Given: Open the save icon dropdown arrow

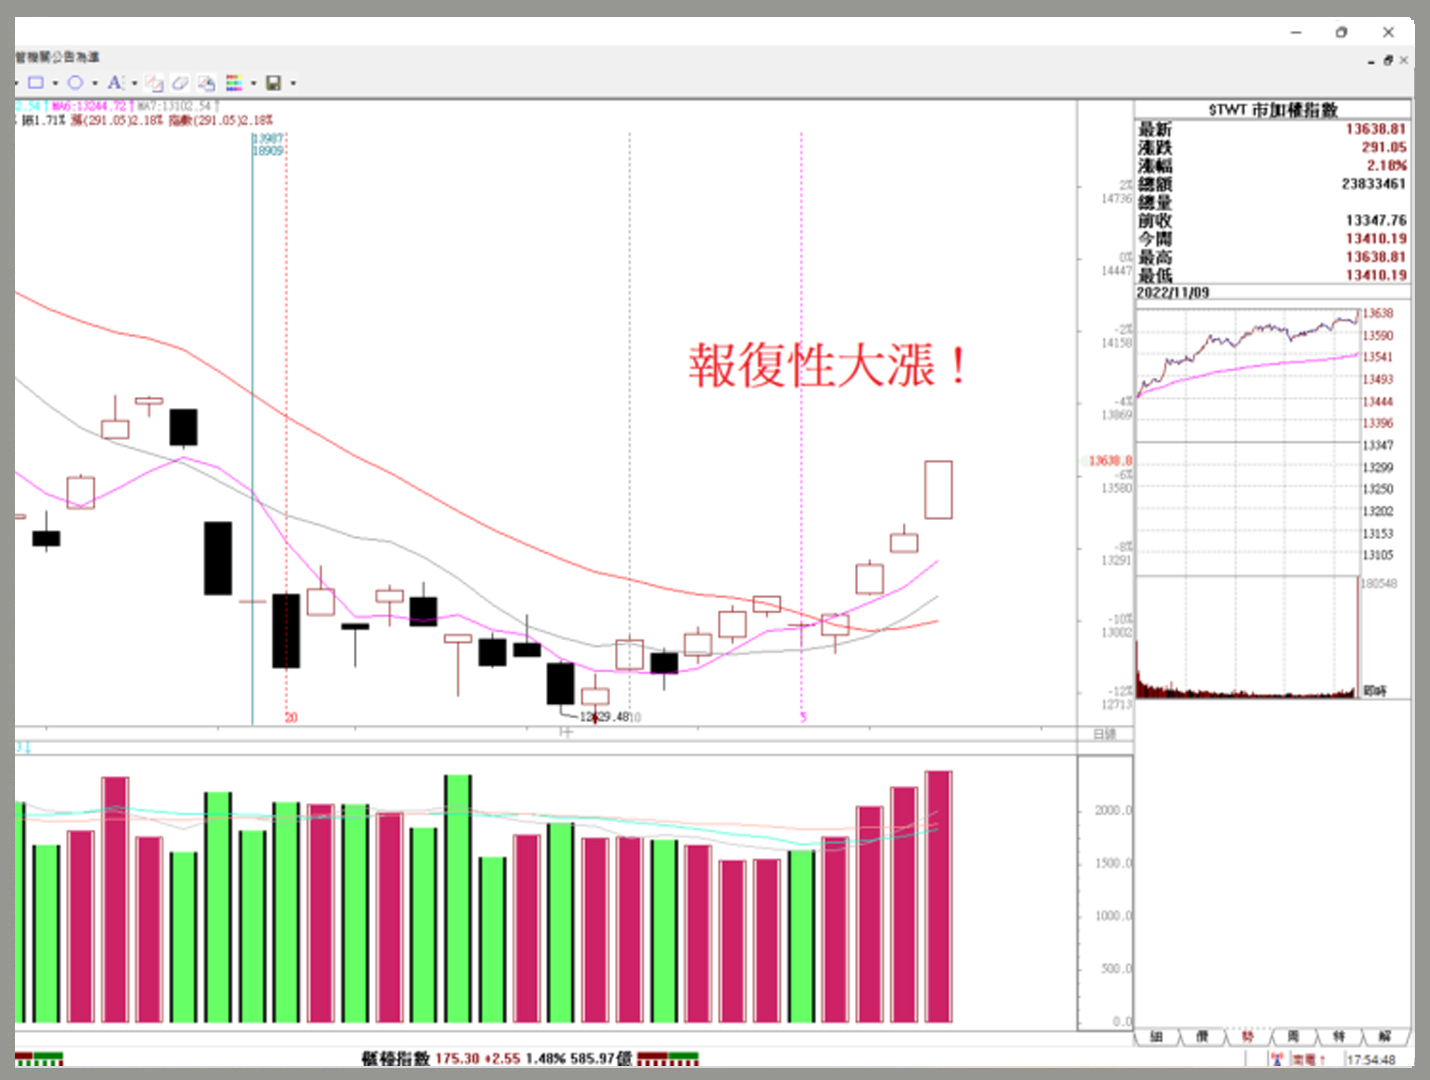Looking at the screenshot, I should click(293, 83).
